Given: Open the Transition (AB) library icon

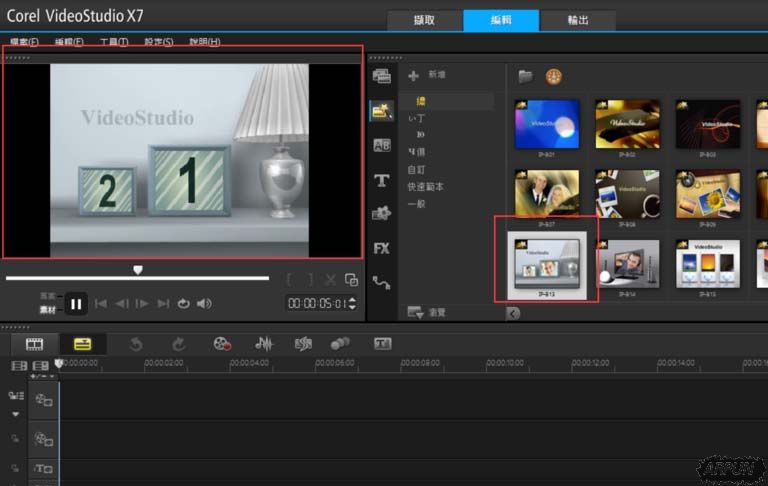Looking at the screenshot, I should 381,145.
